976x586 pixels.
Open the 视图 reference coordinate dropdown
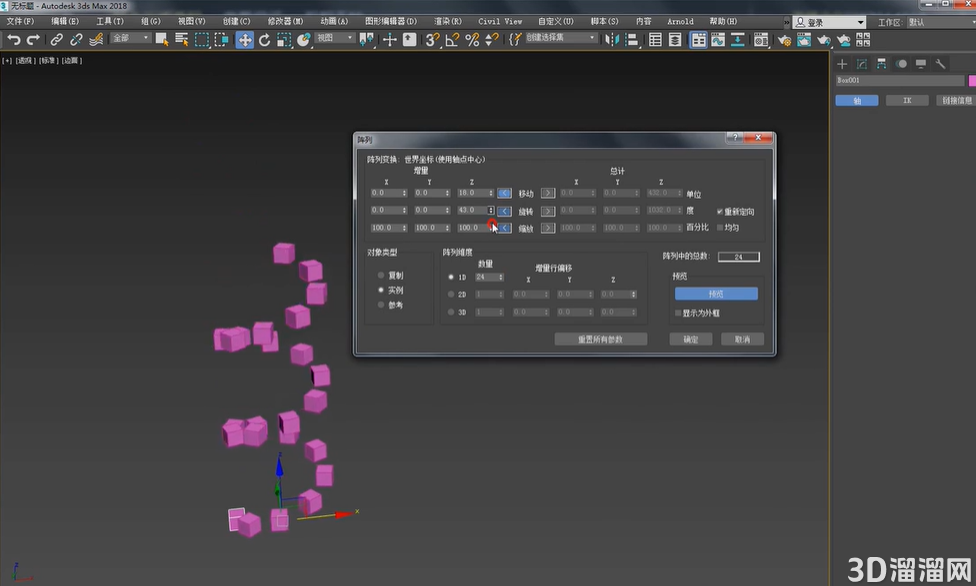[x=335, y=39]
